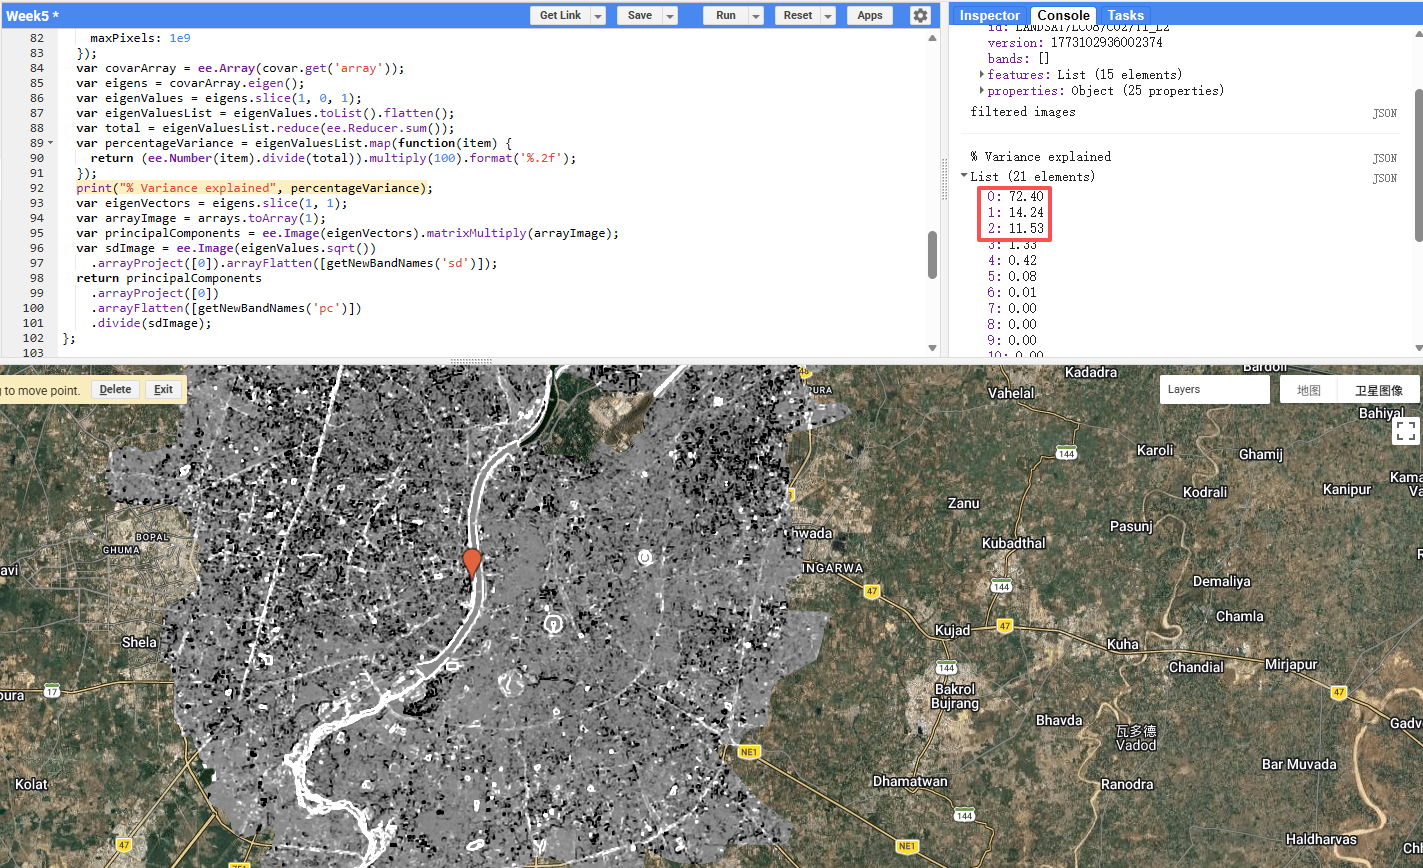
Task: Collapse the List (21 elements) output
Action: coord(965,176)
